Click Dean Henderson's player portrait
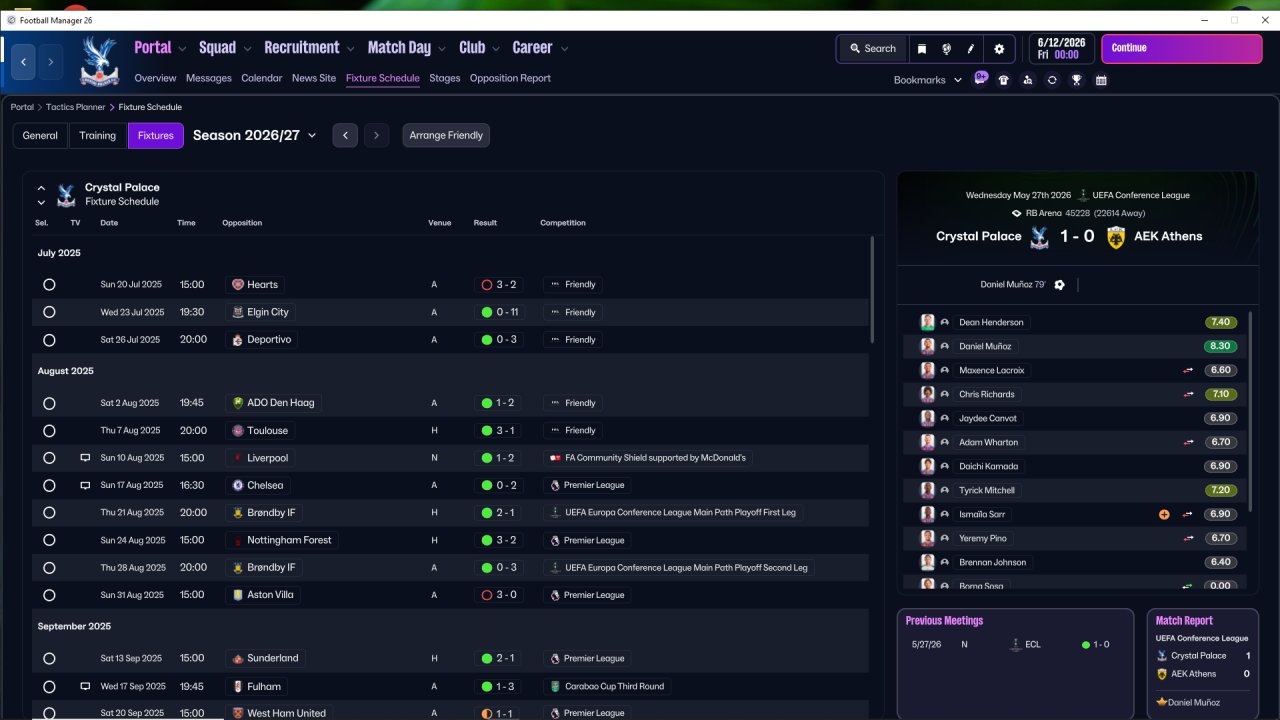The height and width of the screenshot is (720, 1280). pos(928,322)
